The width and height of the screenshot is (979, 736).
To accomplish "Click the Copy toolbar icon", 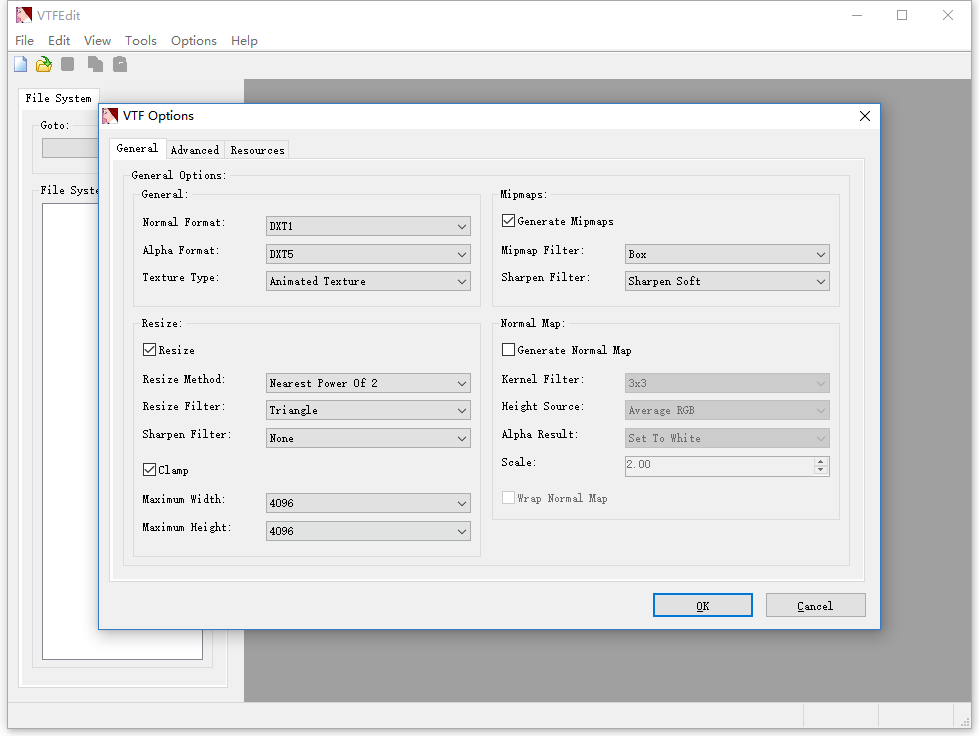I will pyautogui.click(x=95, y=64).
